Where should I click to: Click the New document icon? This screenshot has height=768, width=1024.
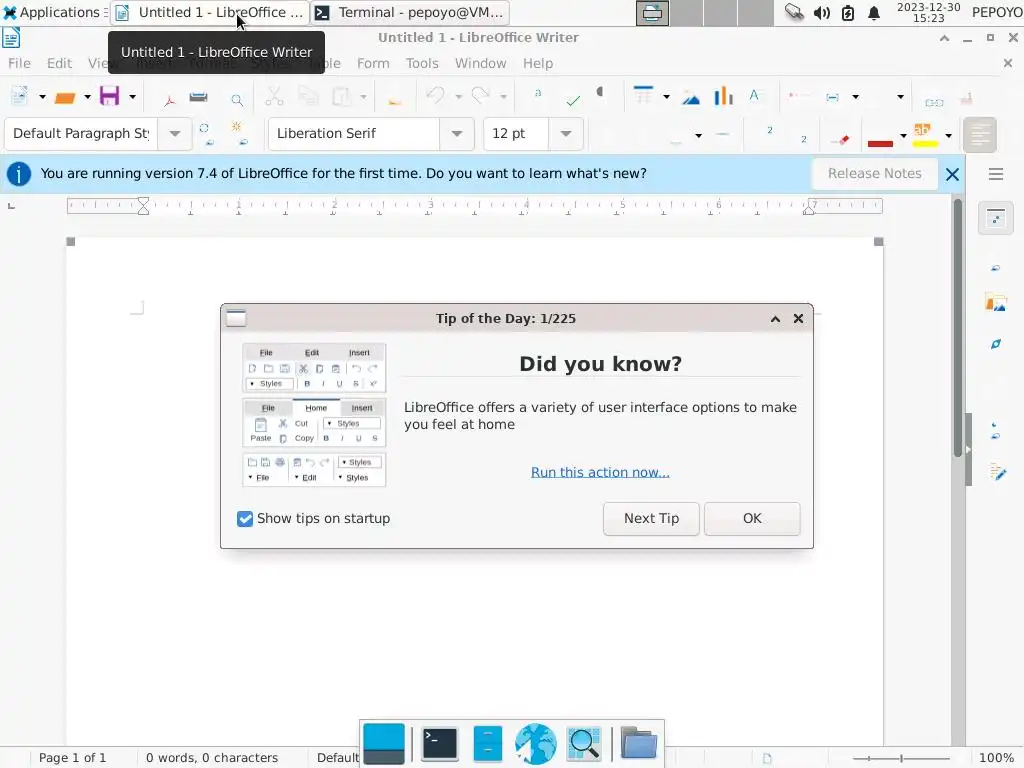tap(20, 97)
